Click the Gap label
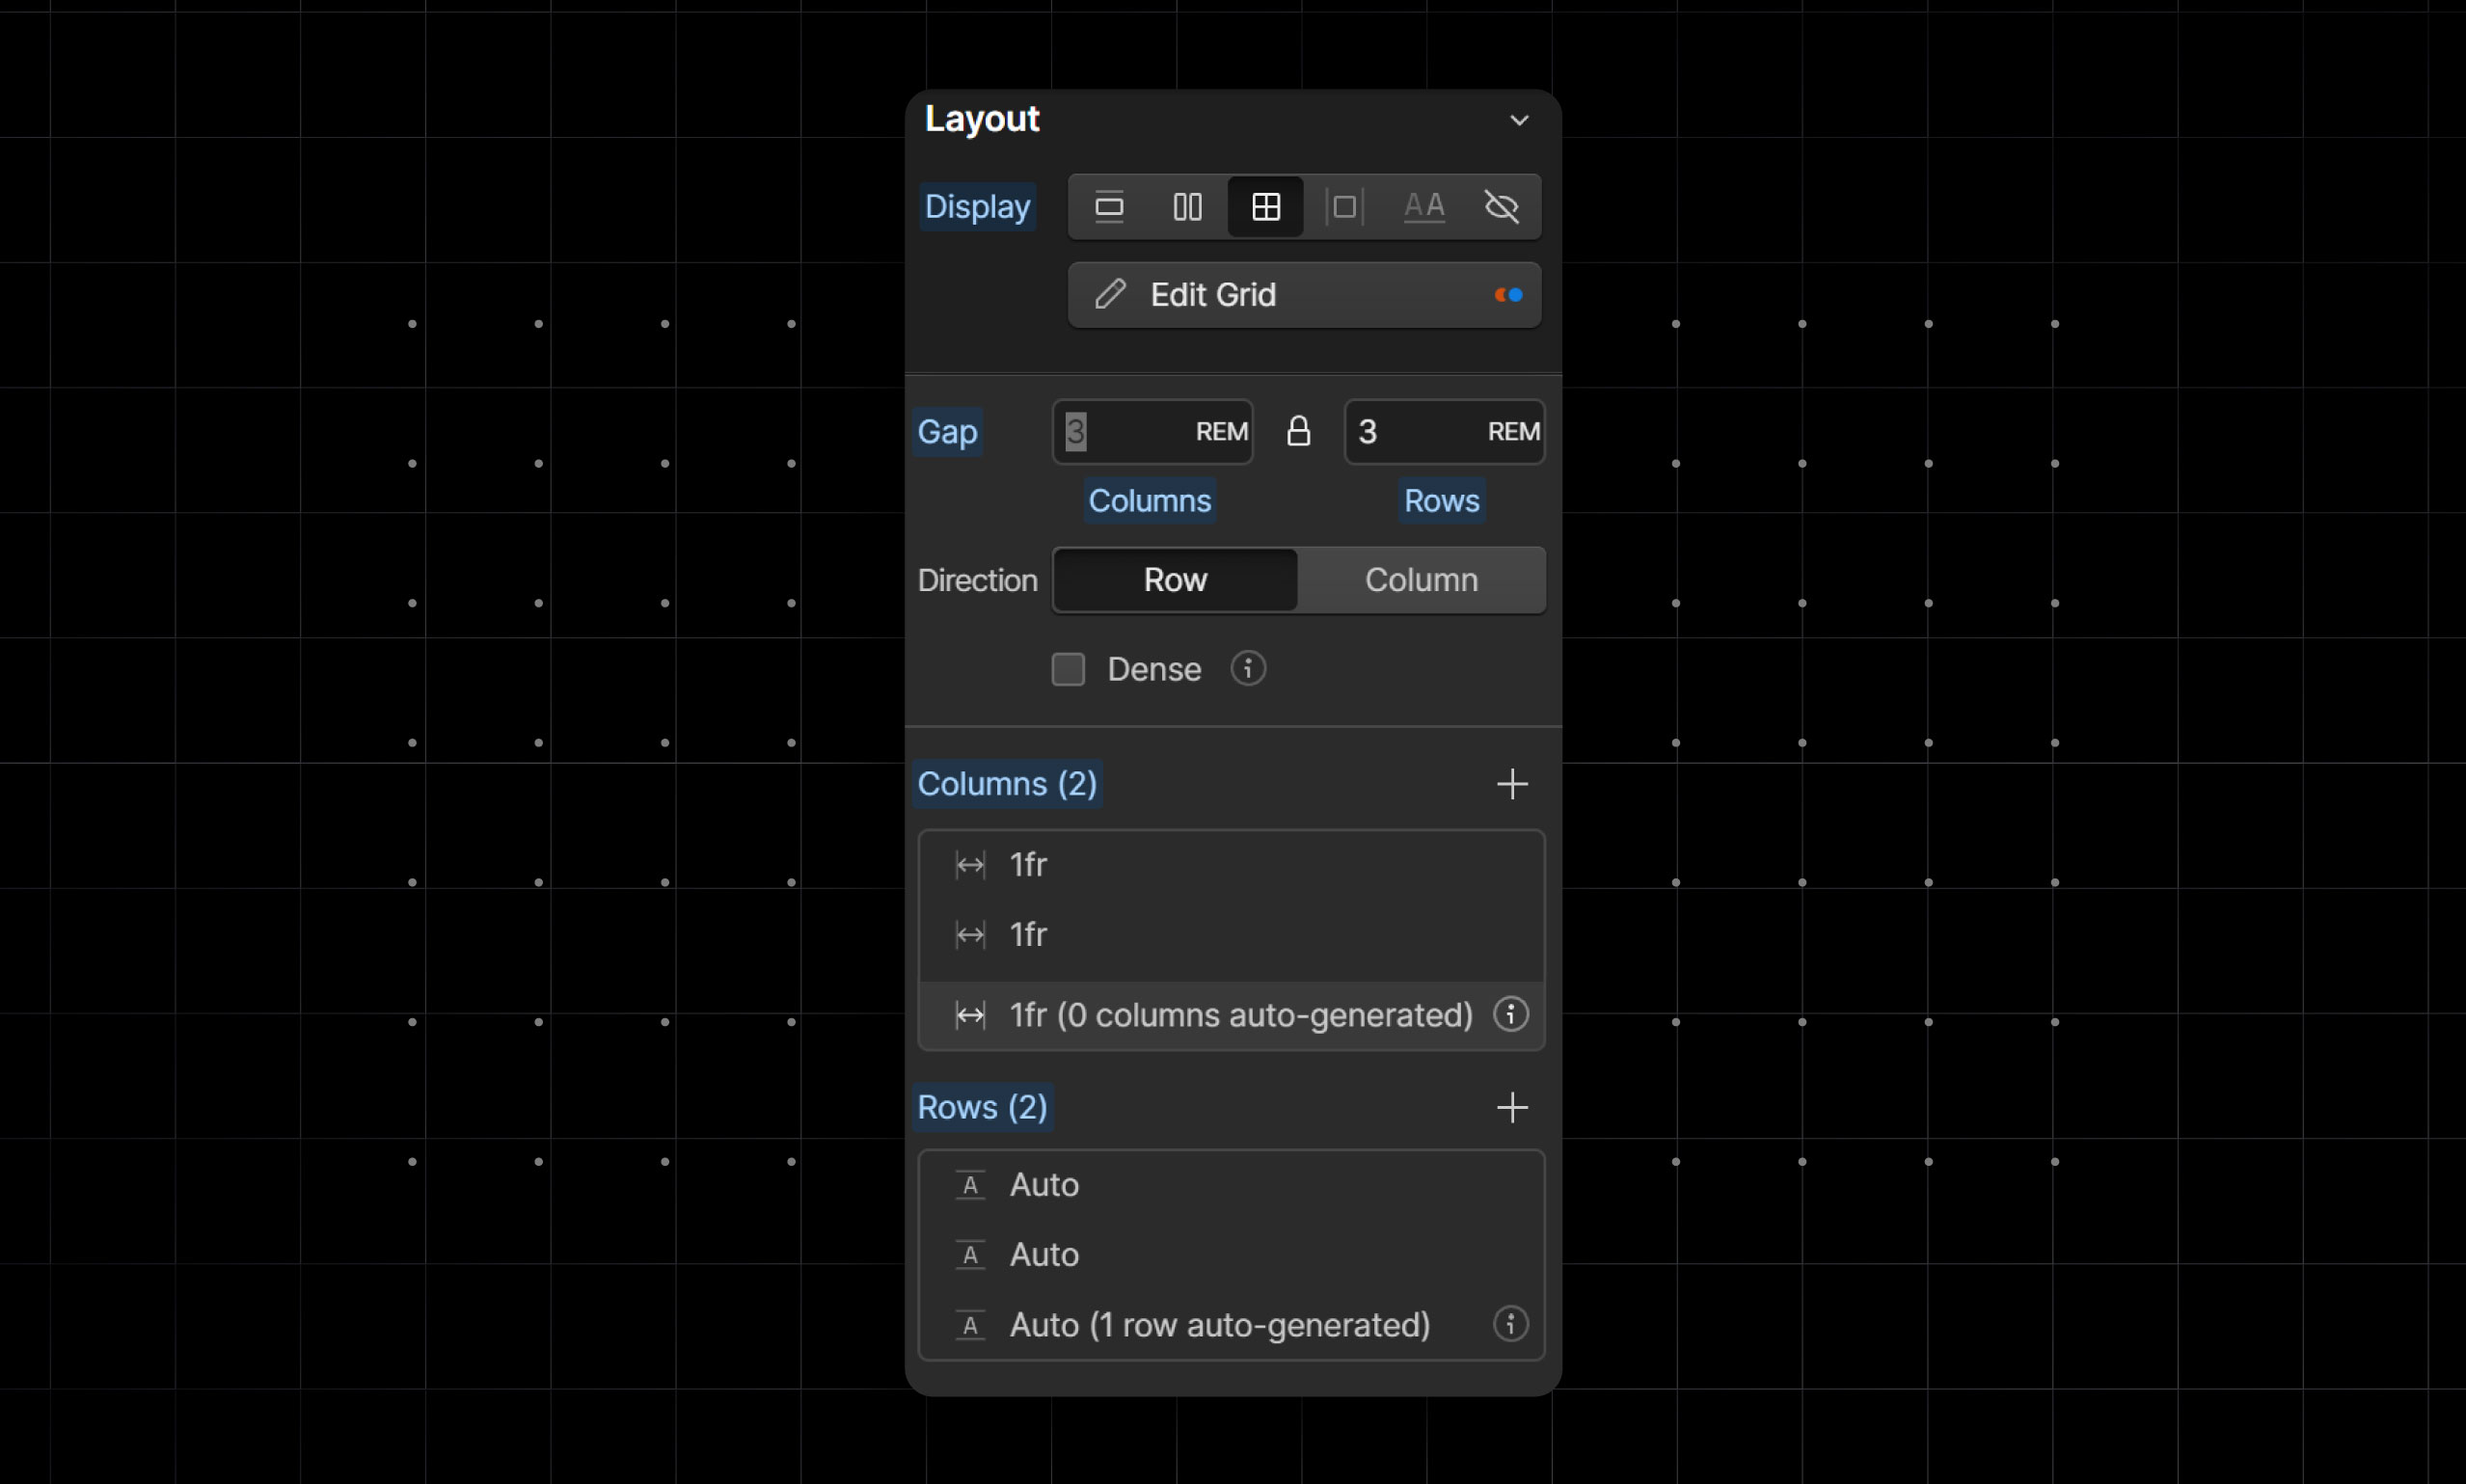 [947, 432]
